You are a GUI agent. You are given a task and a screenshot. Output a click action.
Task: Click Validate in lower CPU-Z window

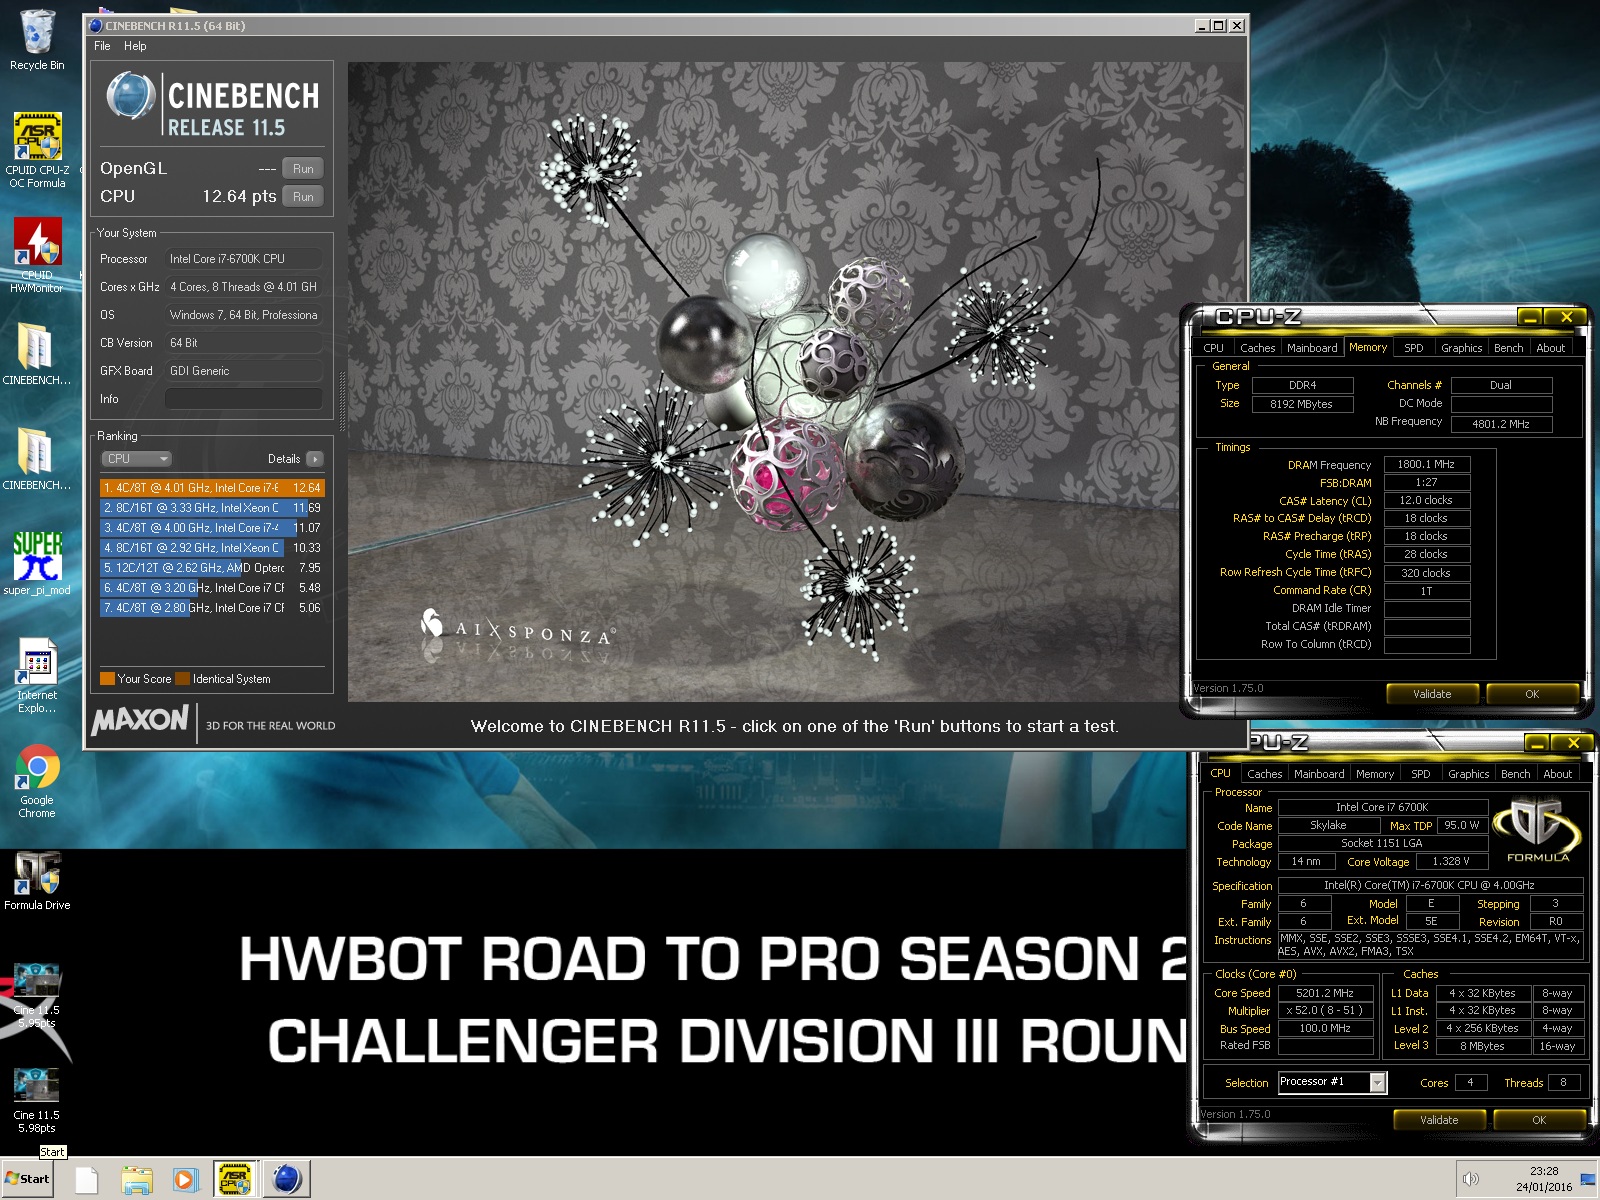pos(1439,1120)
